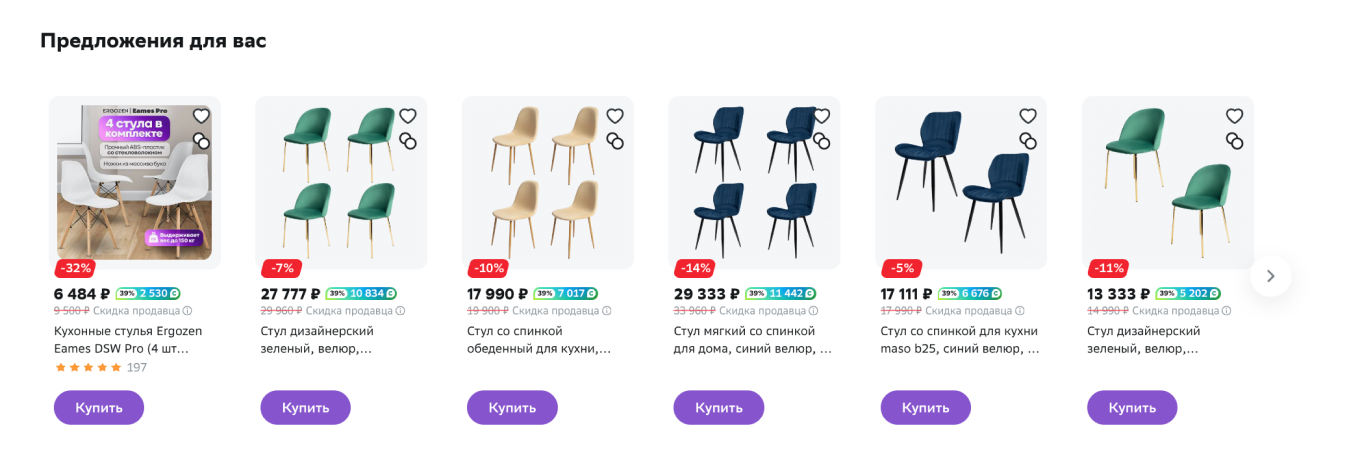The image size is (1360, 467).
Task: Click the 39% 10 834 bonus badge
Action: [361, 294]
